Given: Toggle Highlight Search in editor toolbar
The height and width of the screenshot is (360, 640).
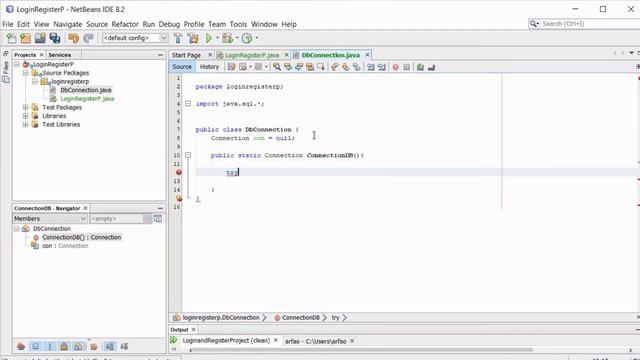Looking at the screenshot, I should tap(310, 67).
